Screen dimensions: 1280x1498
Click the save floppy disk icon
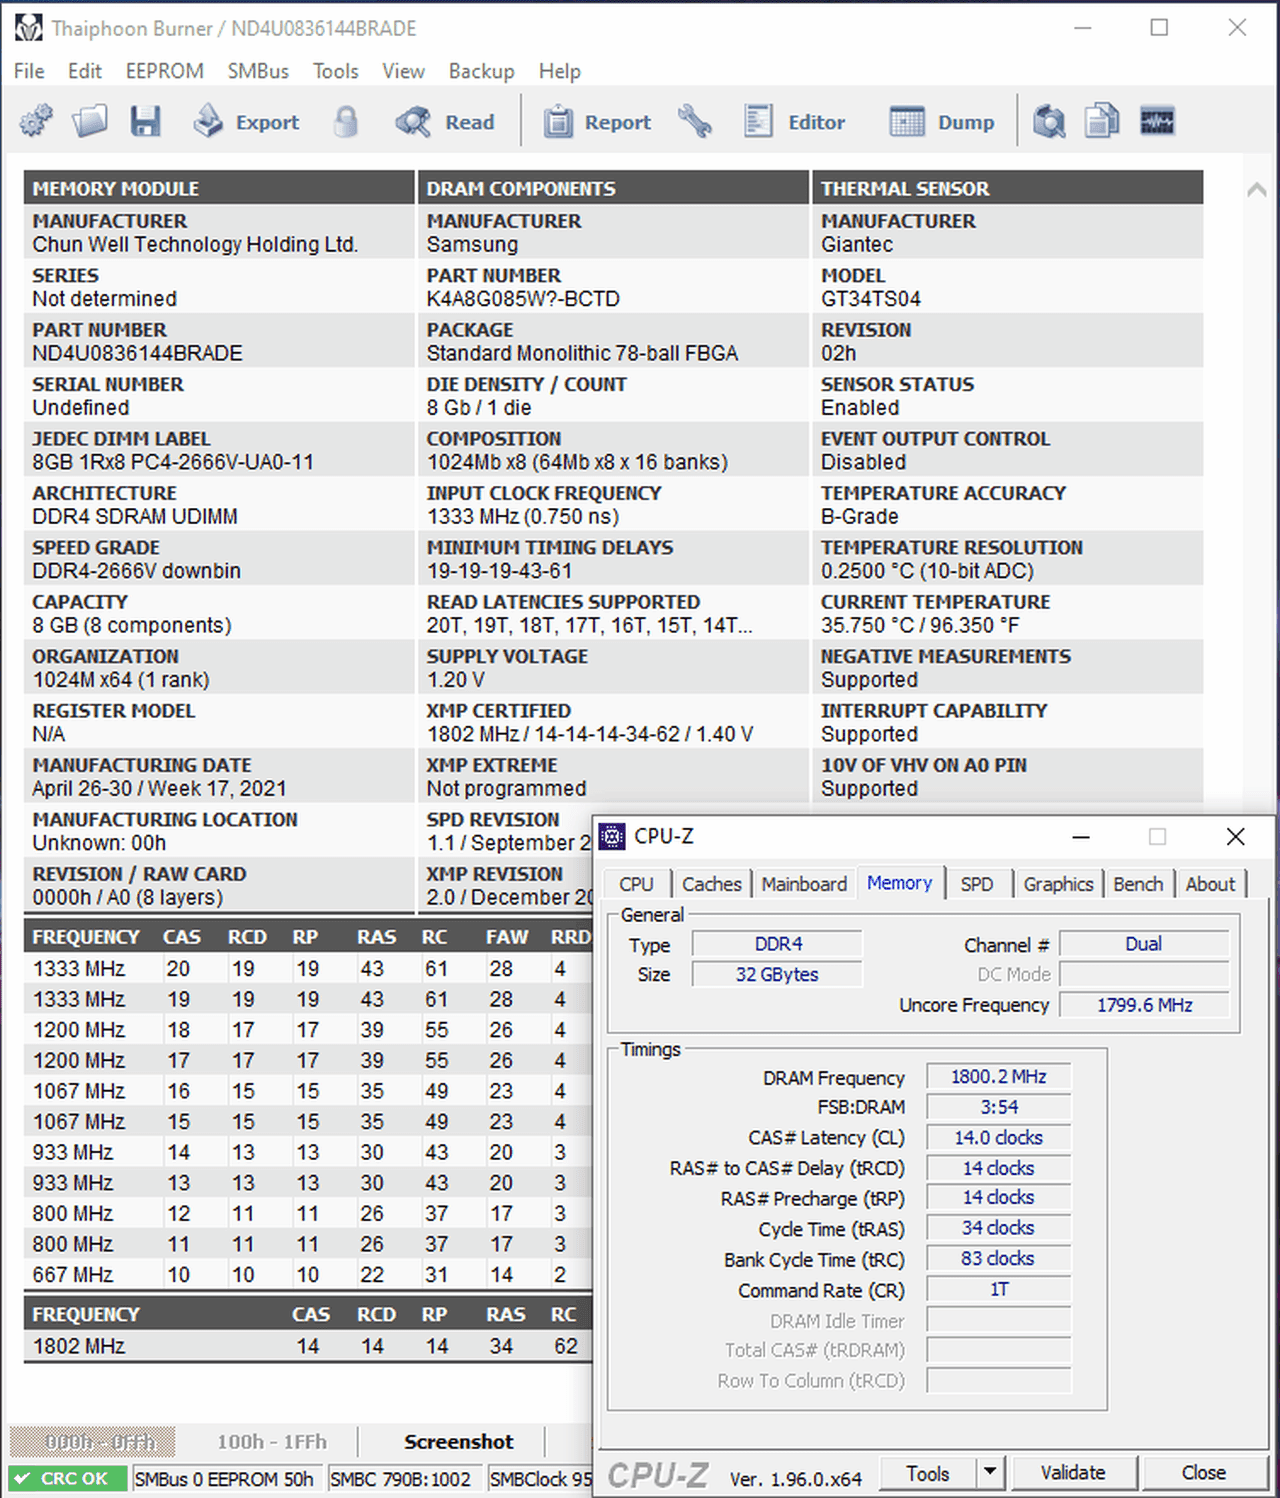coord(145,122)
